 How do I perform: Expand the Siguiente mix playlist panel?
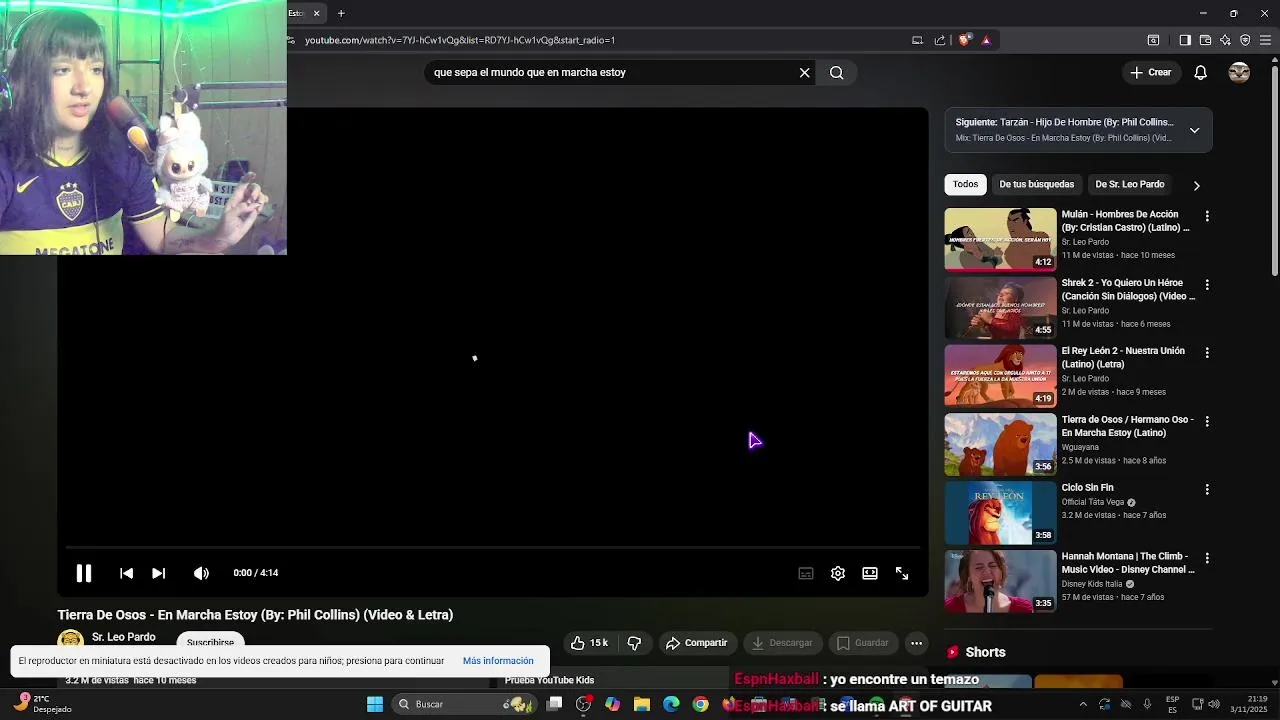point(1194,130)
